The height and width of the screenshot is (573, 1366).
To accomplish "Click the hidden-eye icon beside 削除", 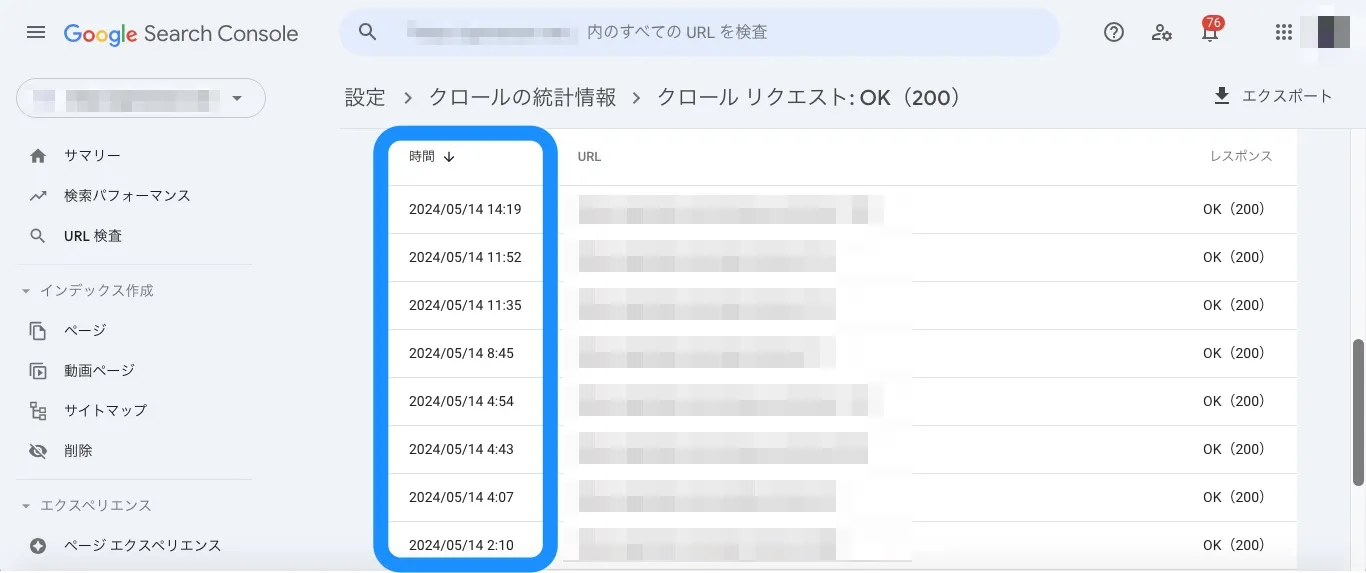I will point(38,451).
